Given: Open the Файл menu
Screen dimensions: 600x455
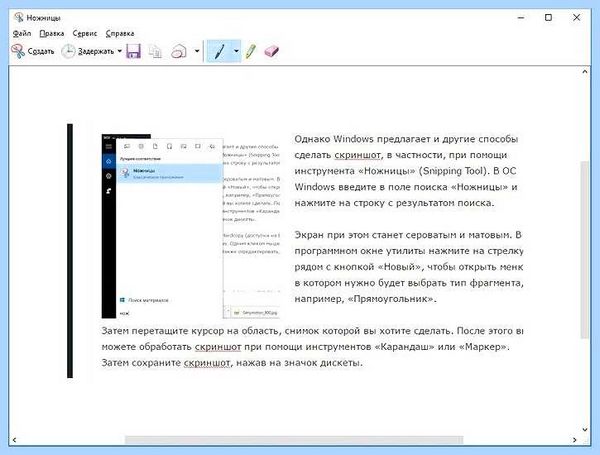Looking at the screenshot, I should point(22,34).
